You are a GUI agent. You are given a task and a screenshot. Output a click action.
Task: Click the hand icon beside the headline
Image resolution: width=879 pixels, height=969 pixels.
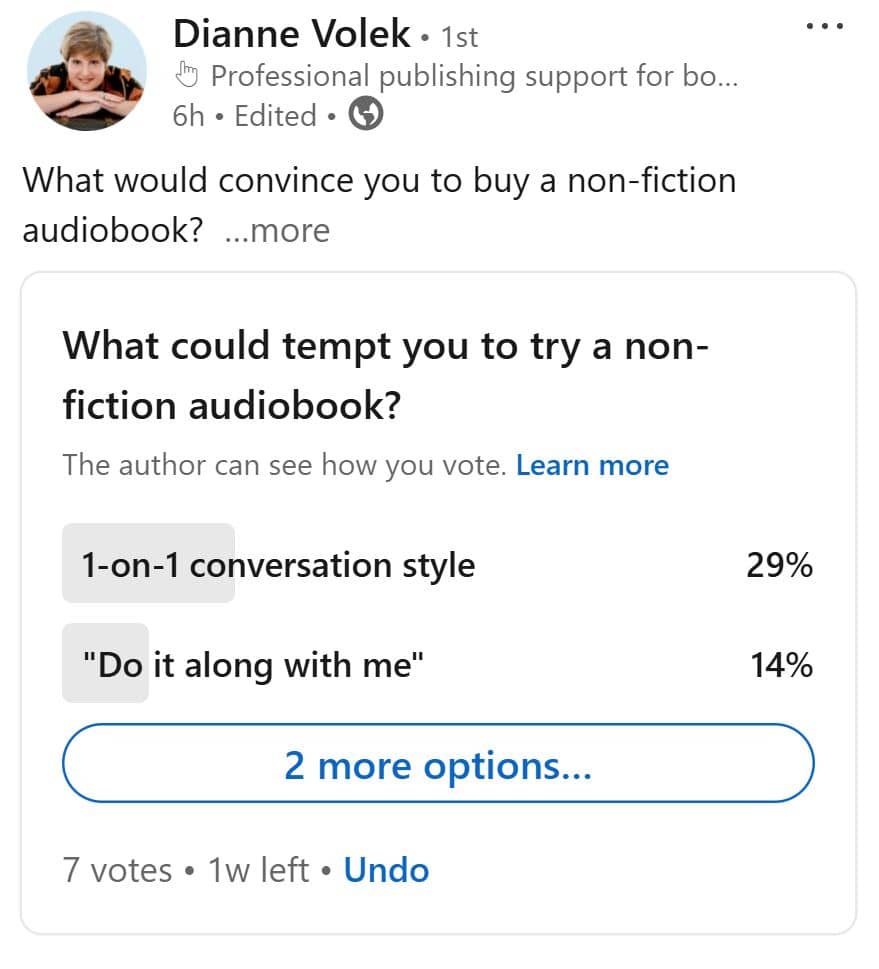coord(187,75)
